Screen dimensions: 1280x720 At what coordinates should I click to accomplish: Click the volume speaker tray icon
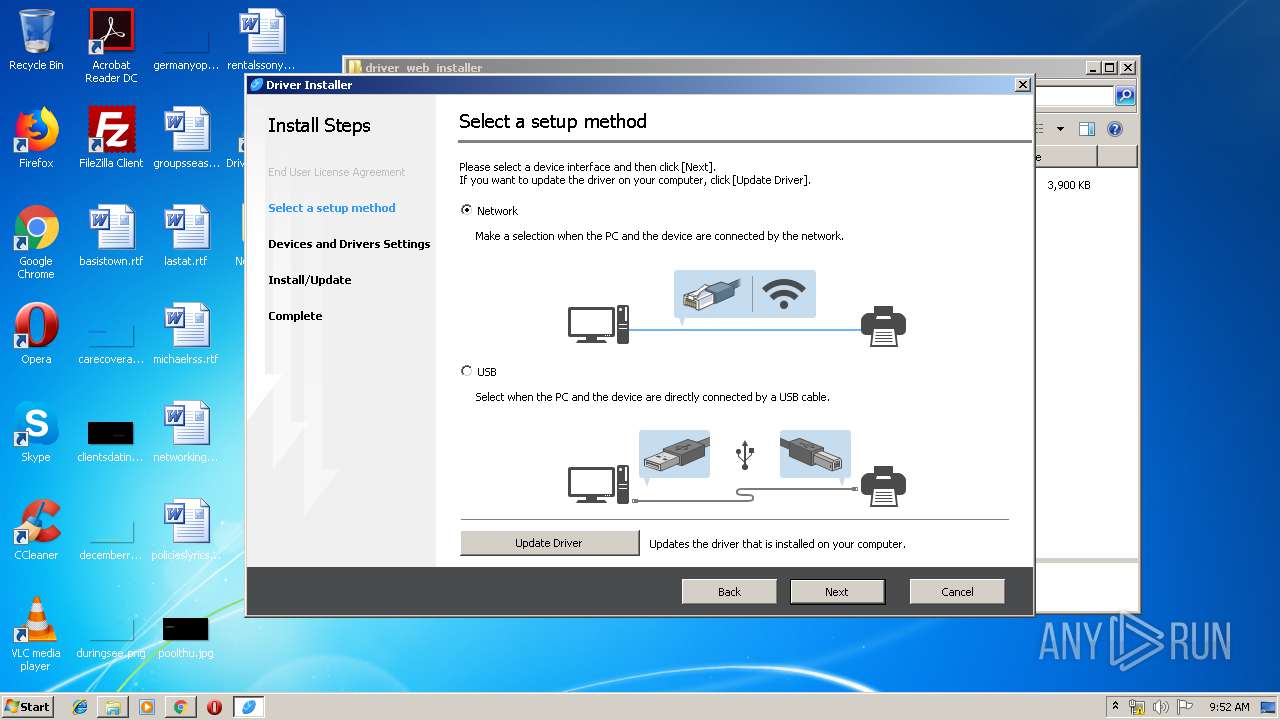click(x=1161, y=707)
